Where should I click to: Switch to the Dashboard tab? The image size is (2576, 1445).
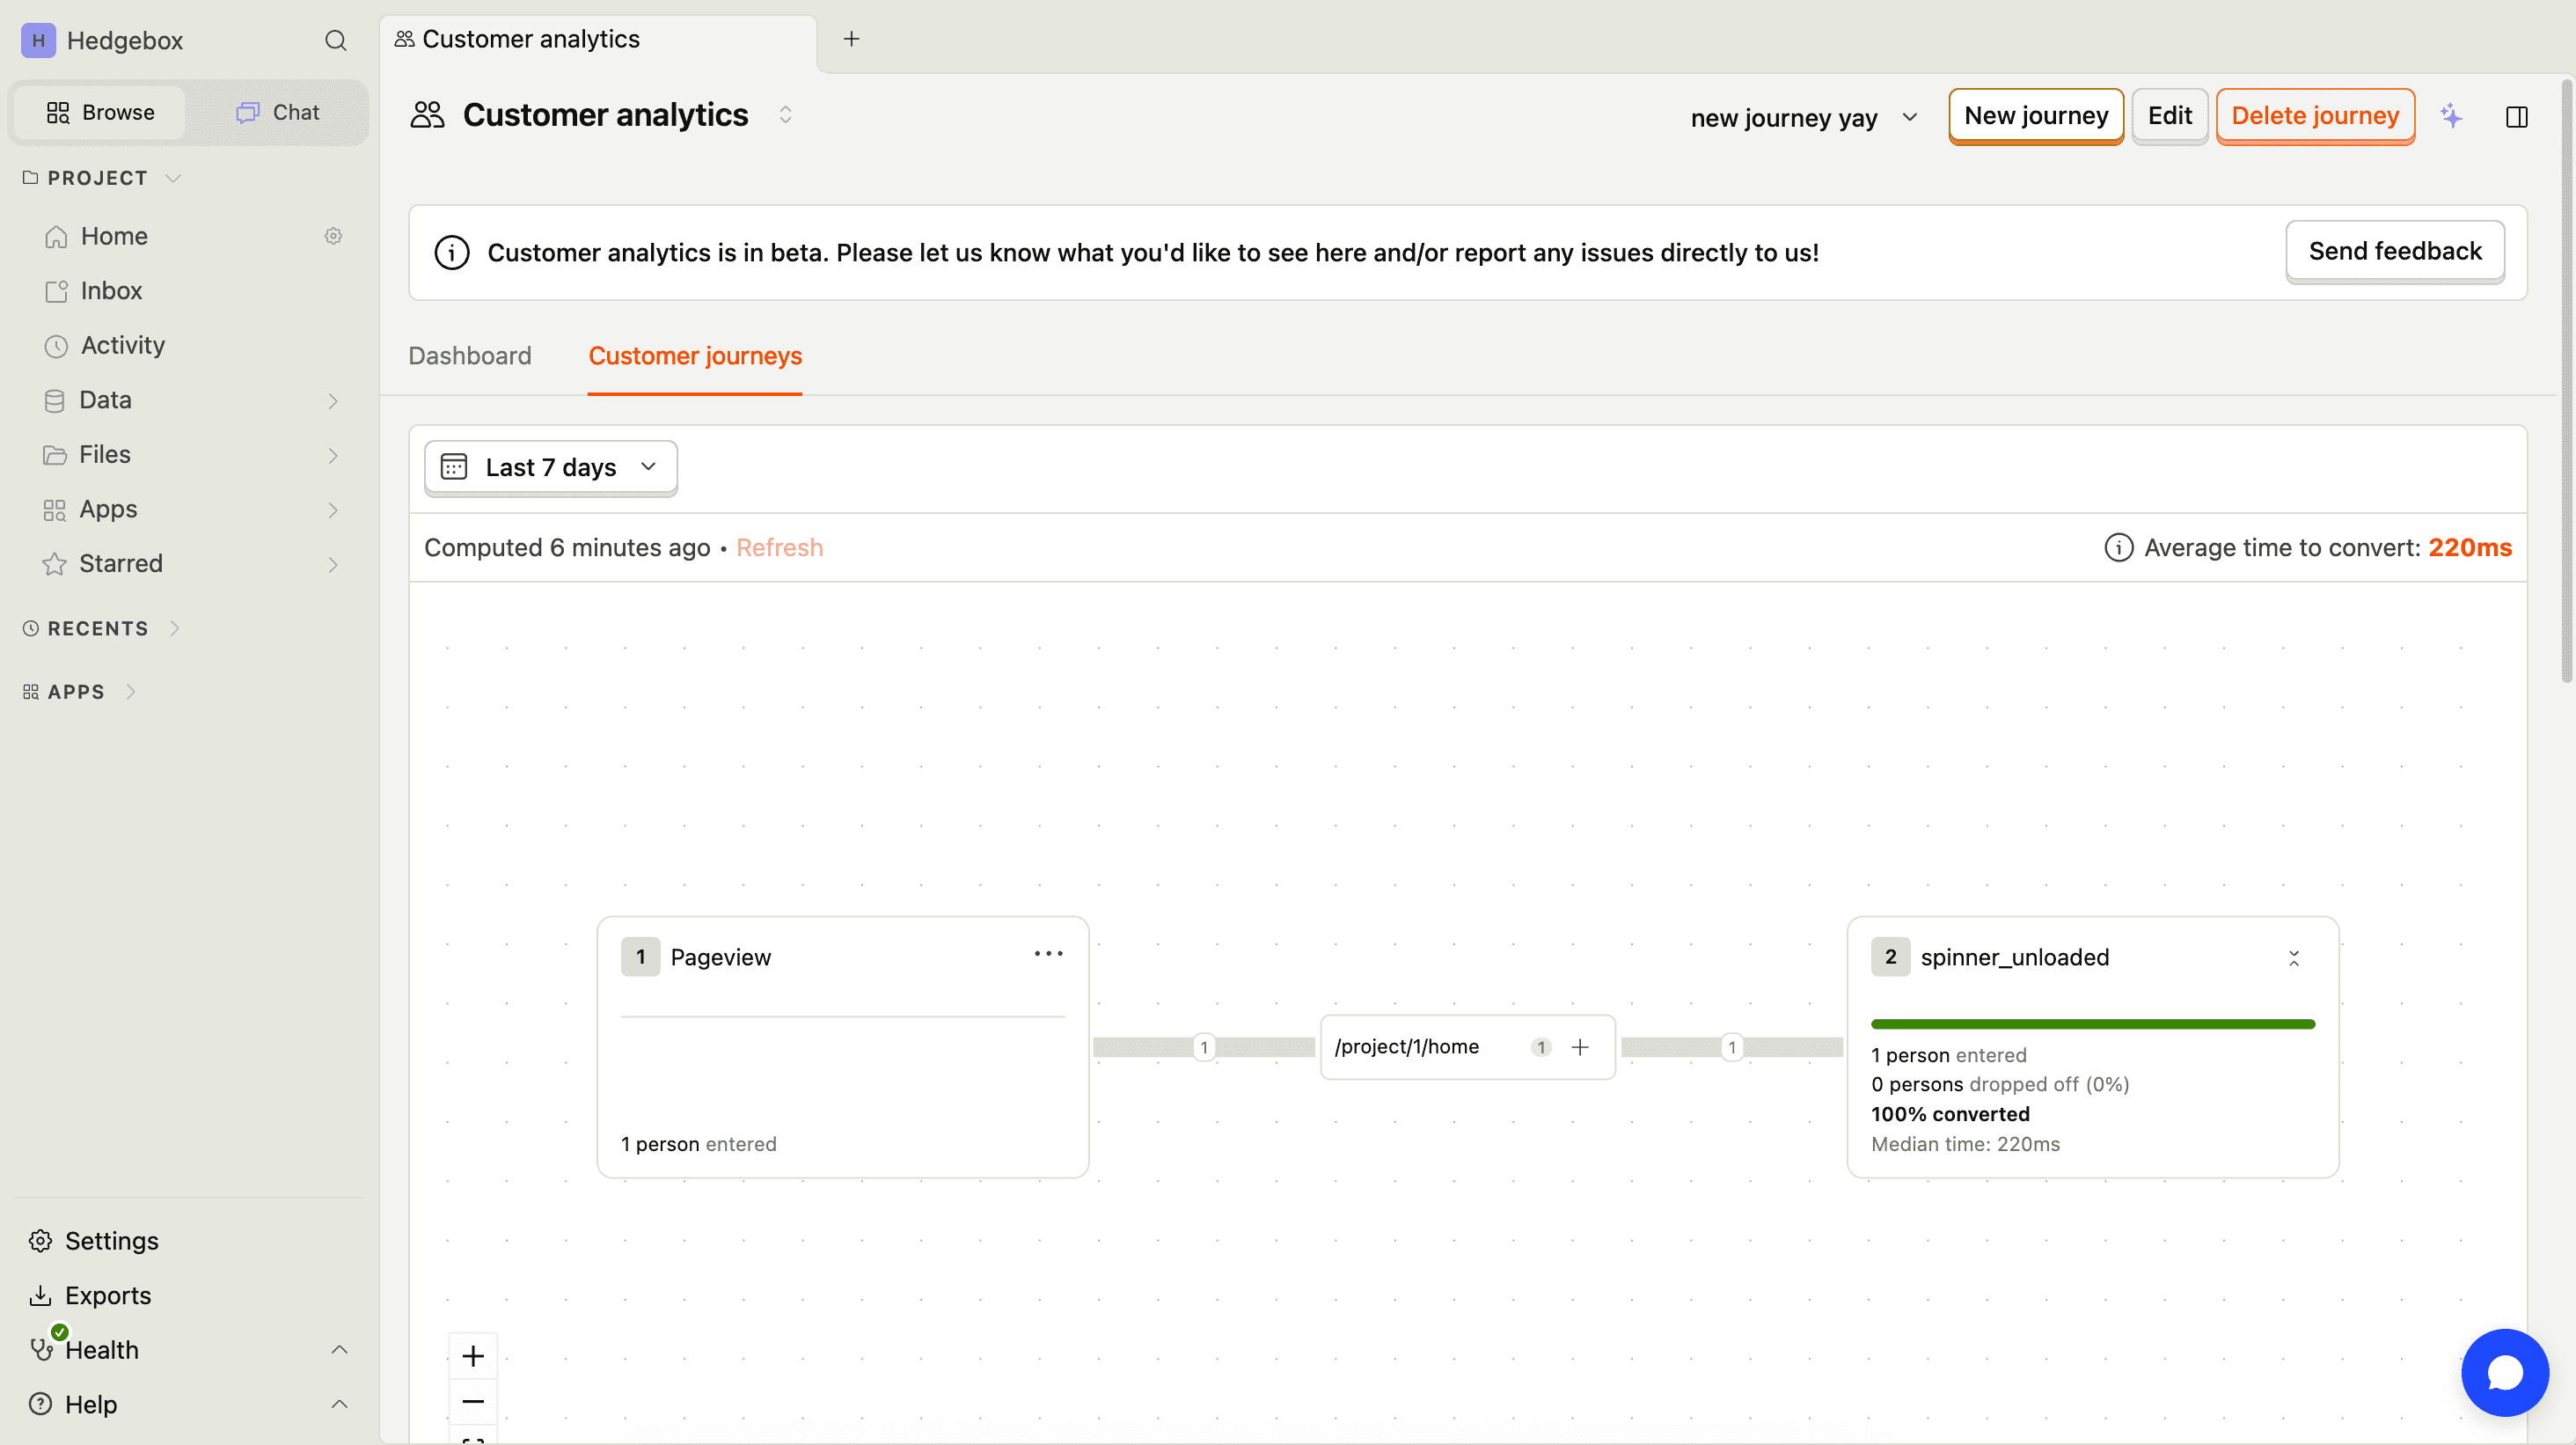click(x=469, y=356)
